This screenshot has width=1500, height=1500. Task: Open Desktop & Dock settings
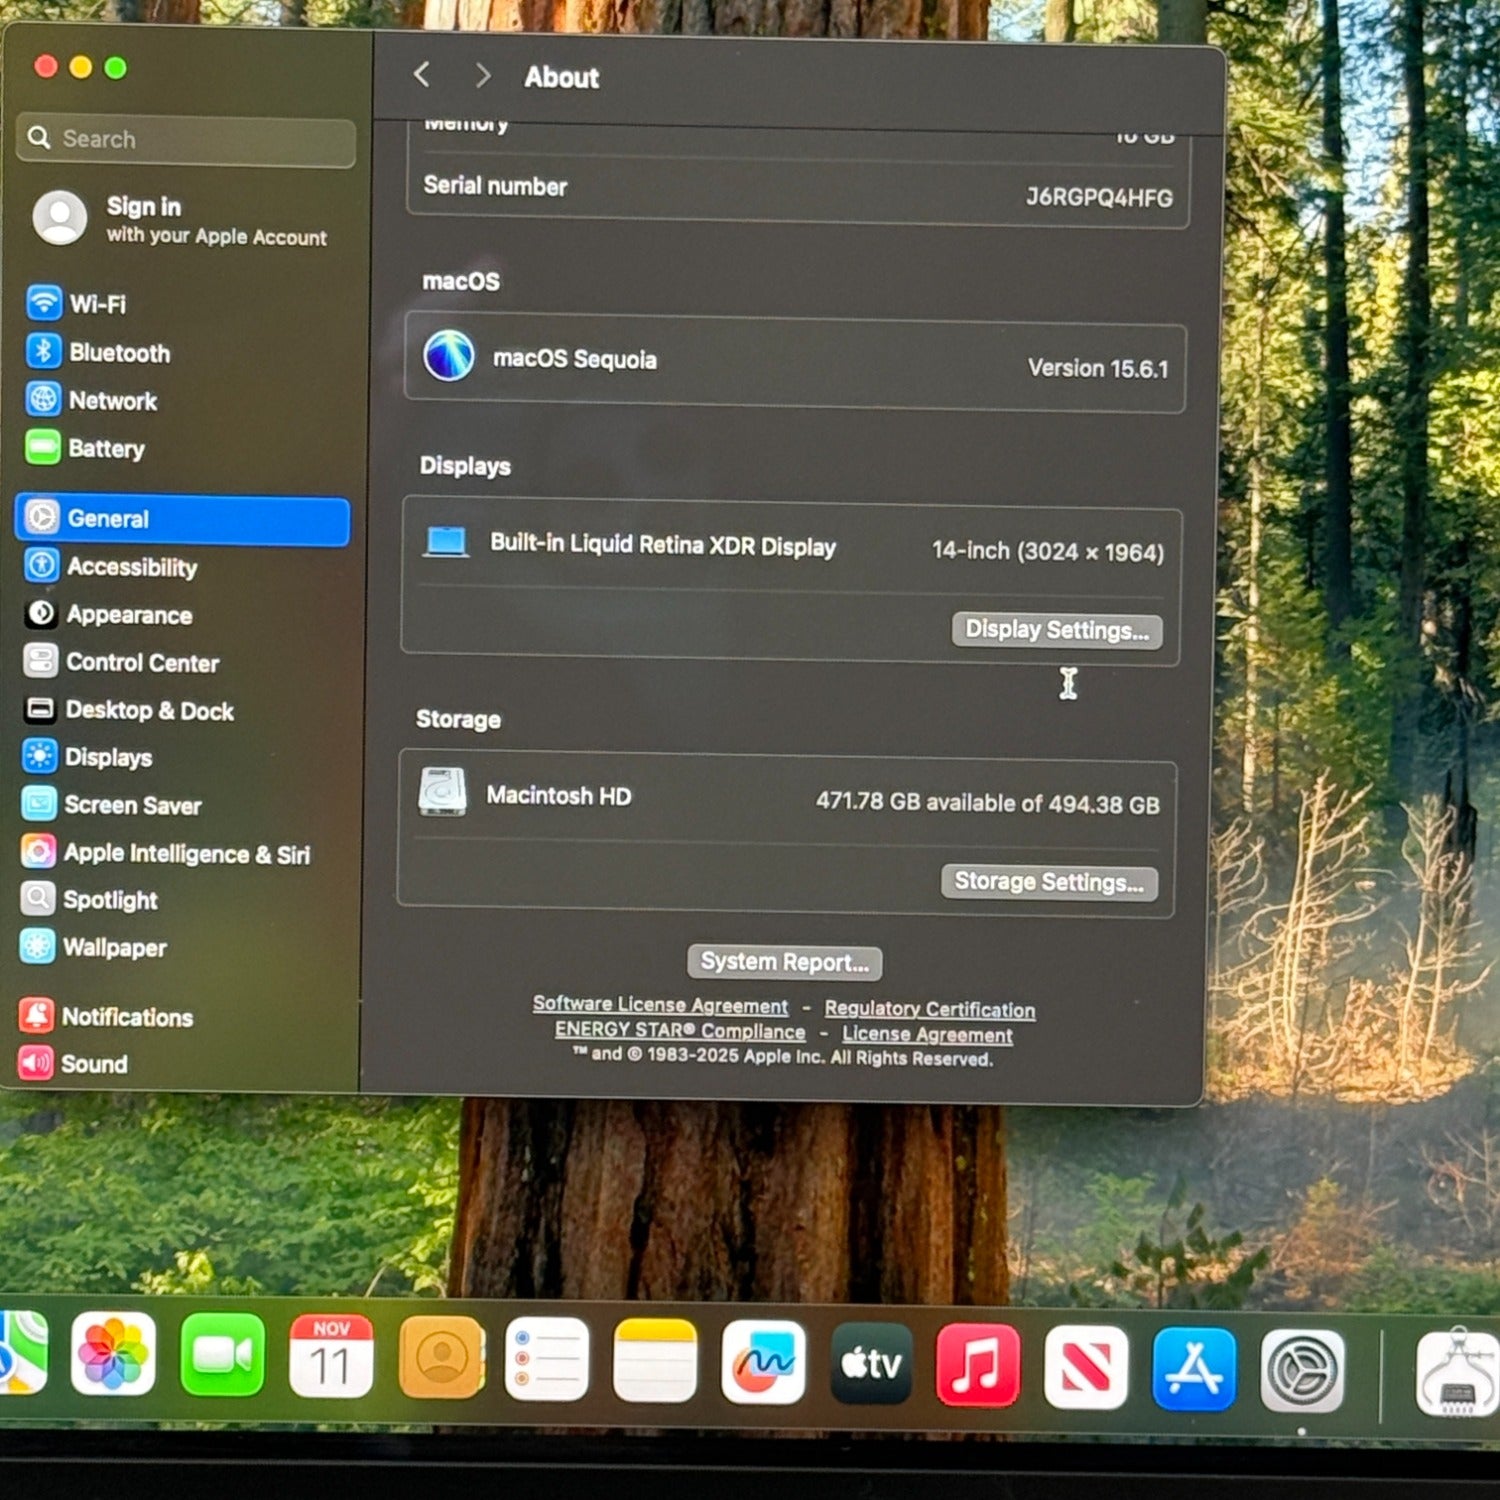(x=148, y=711)
